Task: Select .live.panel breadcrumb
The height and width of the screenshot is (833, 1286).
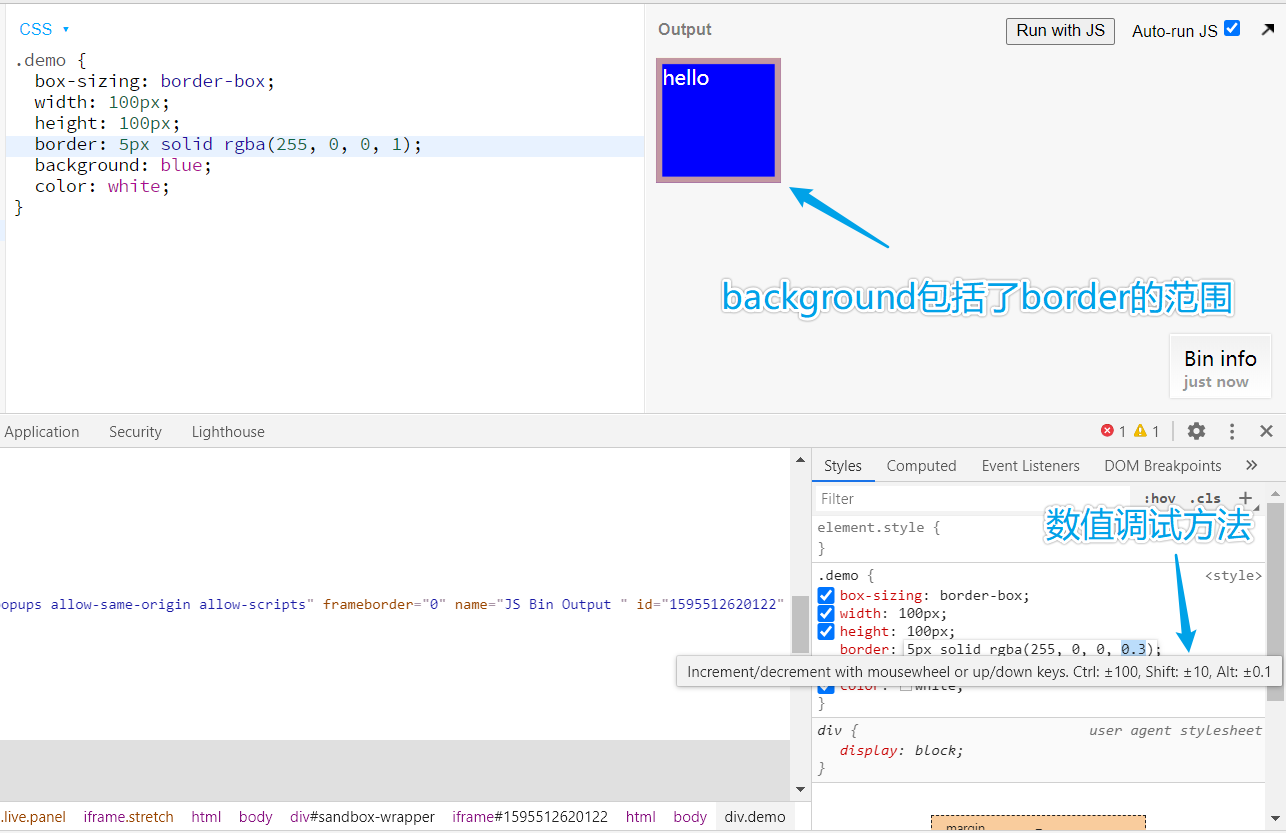Action: coord(33,817)
